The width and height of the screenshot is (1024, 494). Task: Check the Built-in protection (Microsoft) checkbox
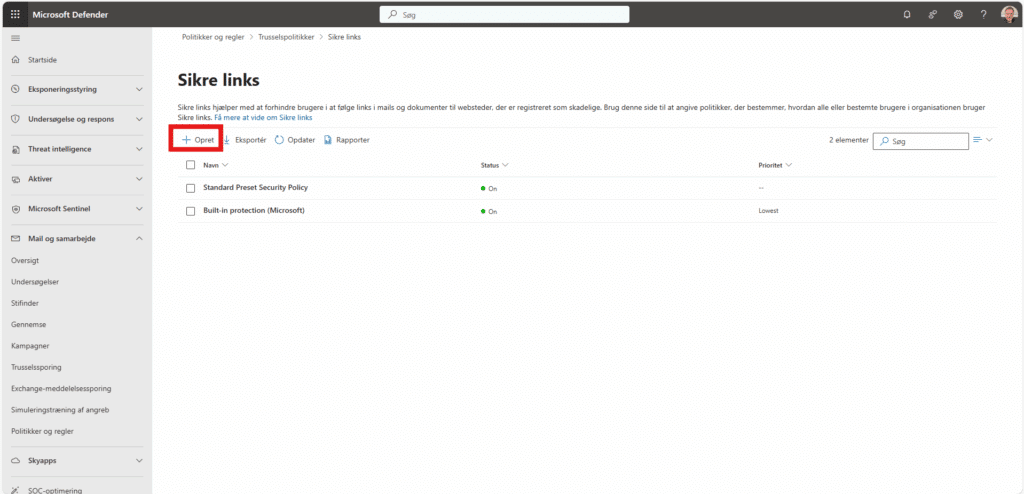(x=191, y=211)
